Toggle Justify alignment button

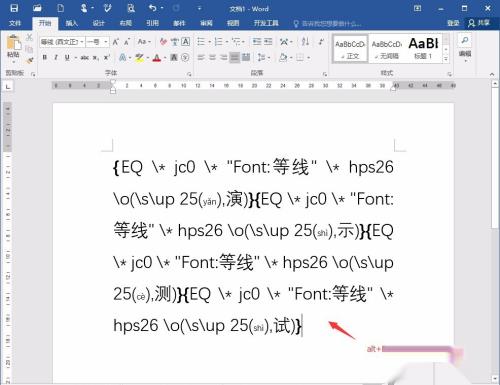coord(235,58)
